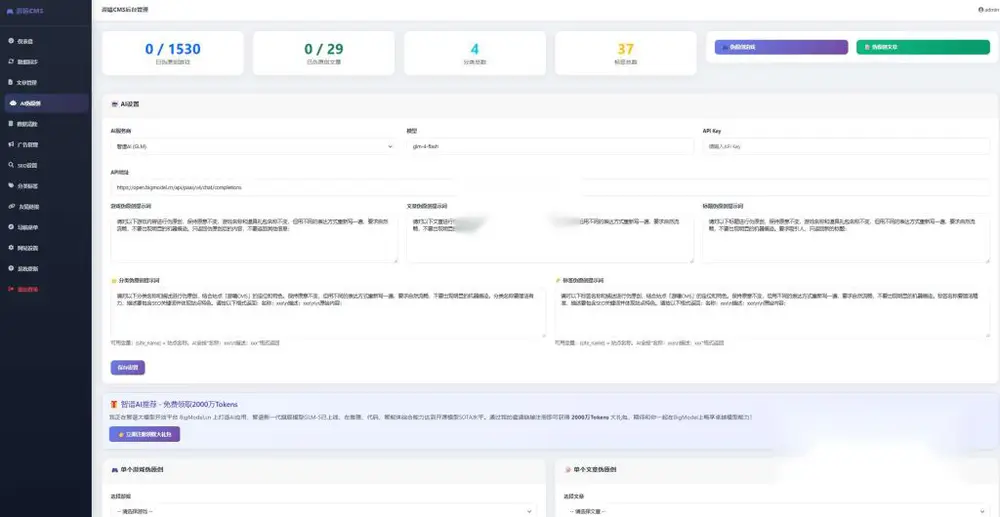Viewport: 1000px width, 517px height.
Task: Expand the AI provider dropdown
Action: point(253,146)
